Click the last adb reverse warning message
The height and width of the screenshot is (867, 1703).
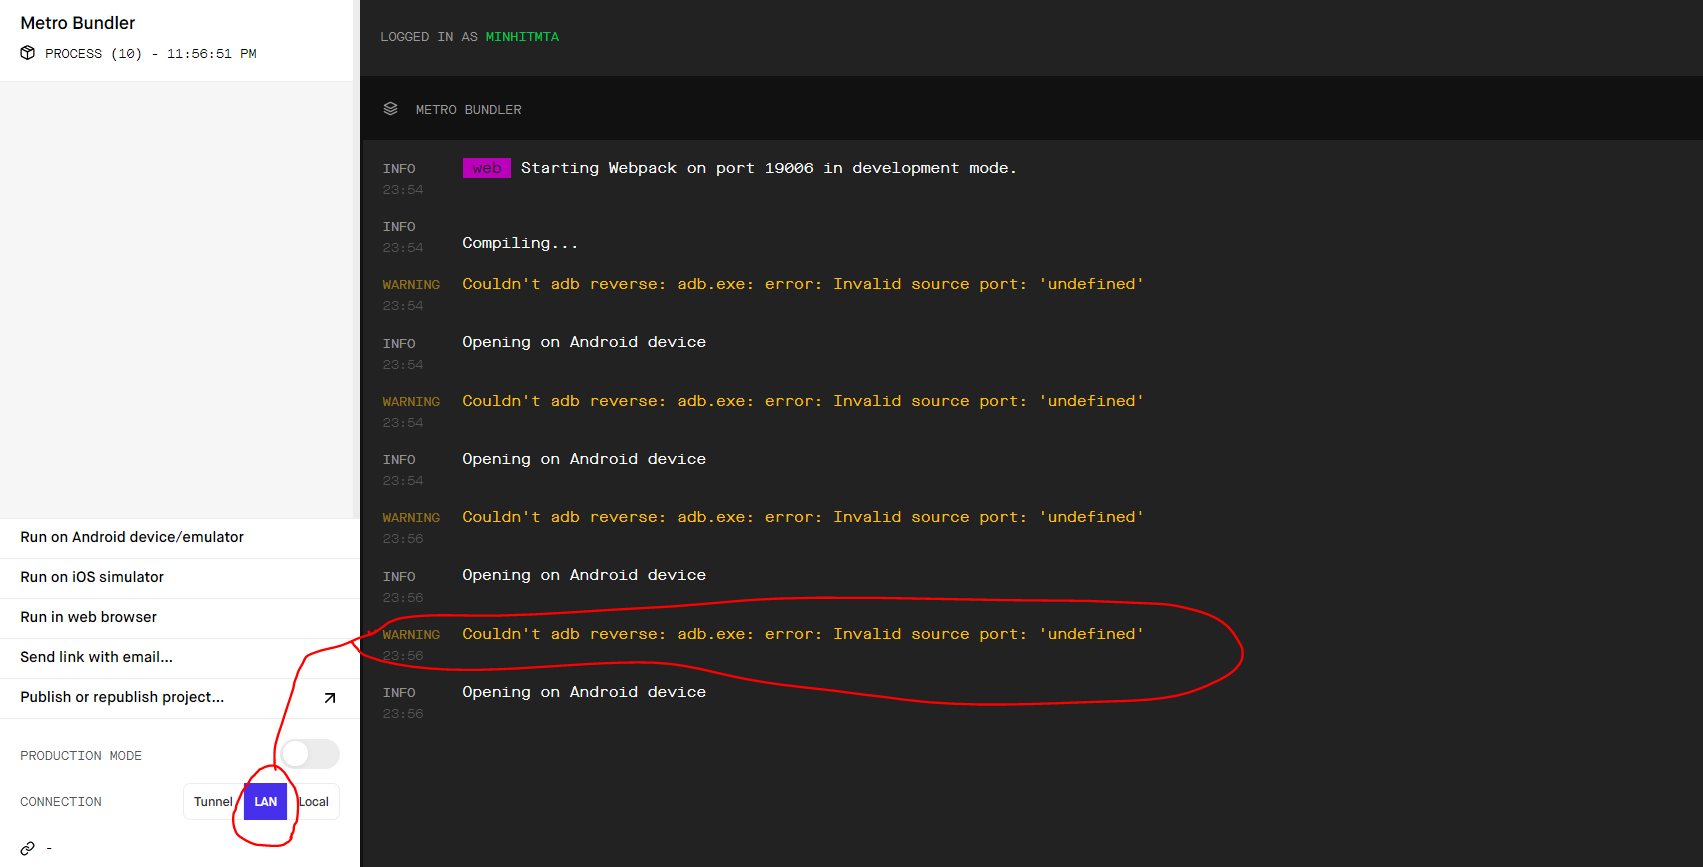click(802, 634)
